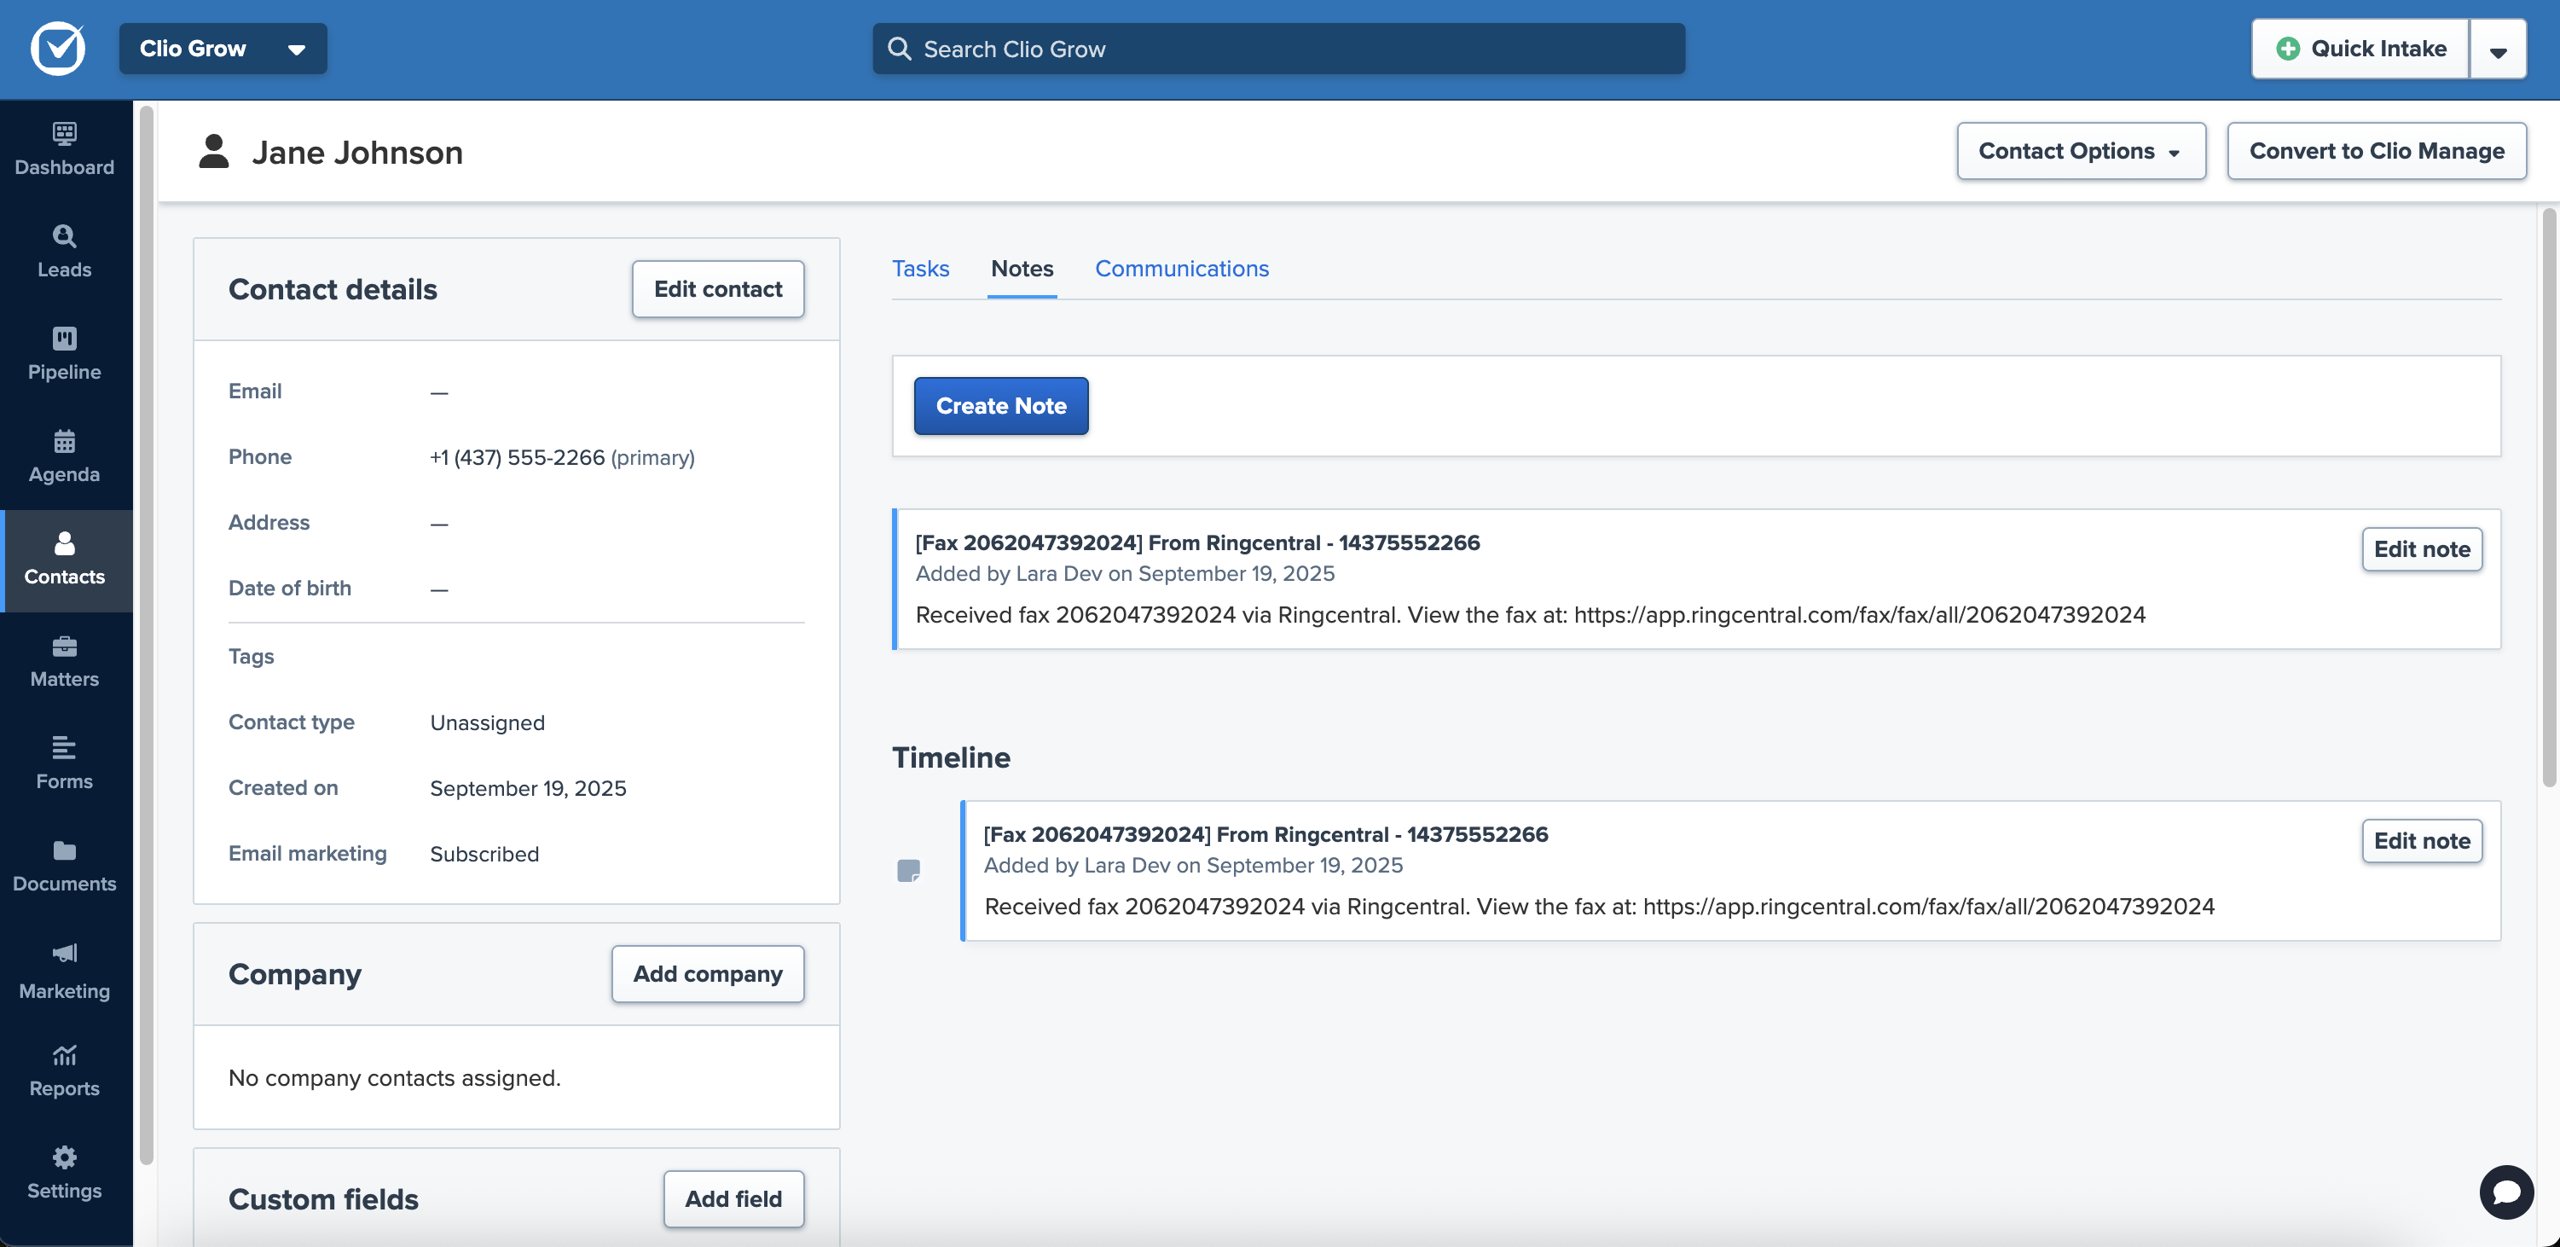Switch to the Communications tab
Image resolution: width=2560 pixels, height=1247 pixels.
(1181, 268)
